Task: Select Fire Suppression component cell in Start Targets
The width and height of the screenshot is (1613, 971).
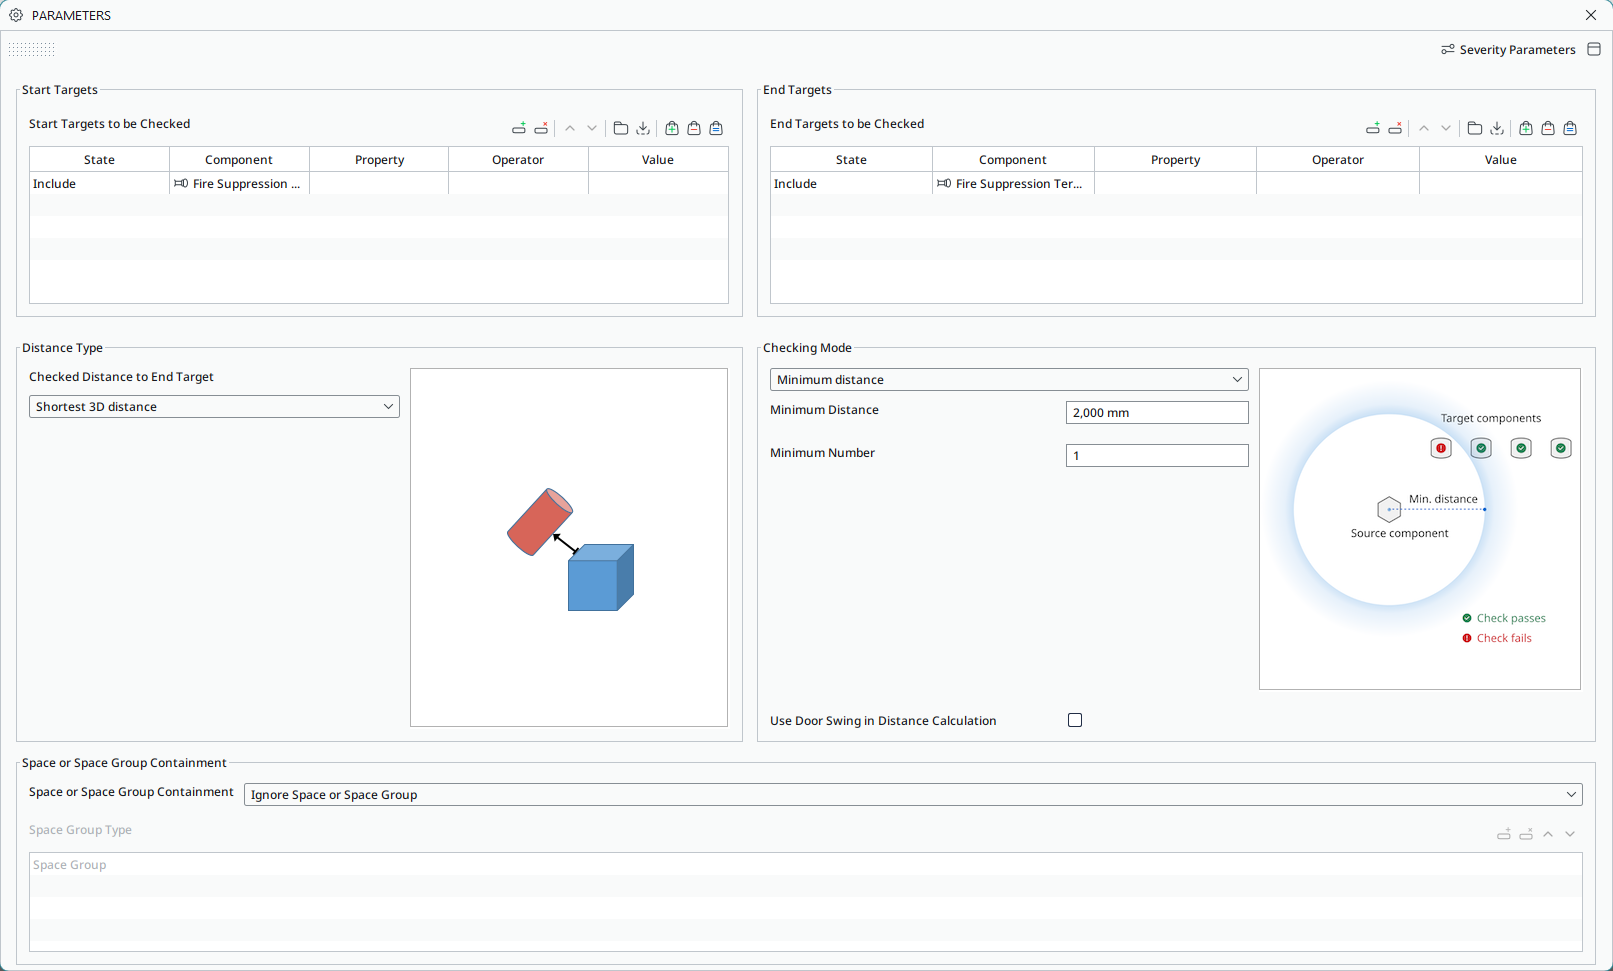Action: (x=239, y=184)
